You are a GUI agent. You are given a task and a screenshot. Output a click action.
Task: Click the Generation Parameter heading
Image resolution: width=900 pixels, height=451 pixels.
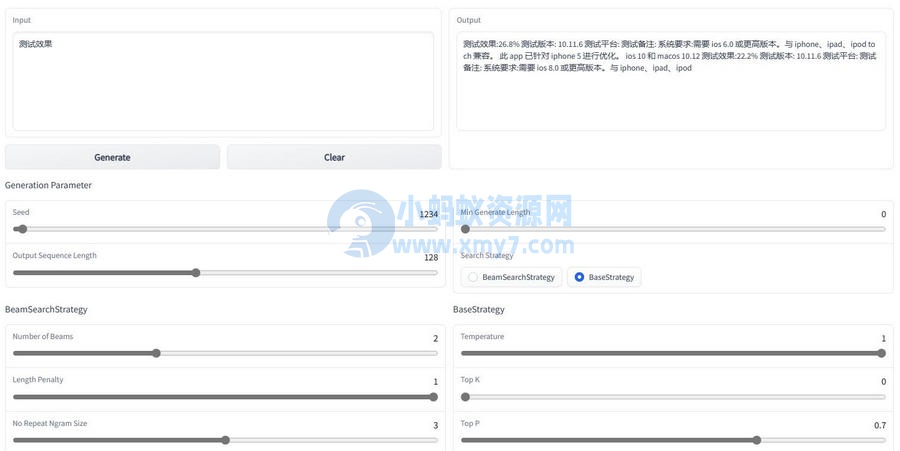(48, 185)
